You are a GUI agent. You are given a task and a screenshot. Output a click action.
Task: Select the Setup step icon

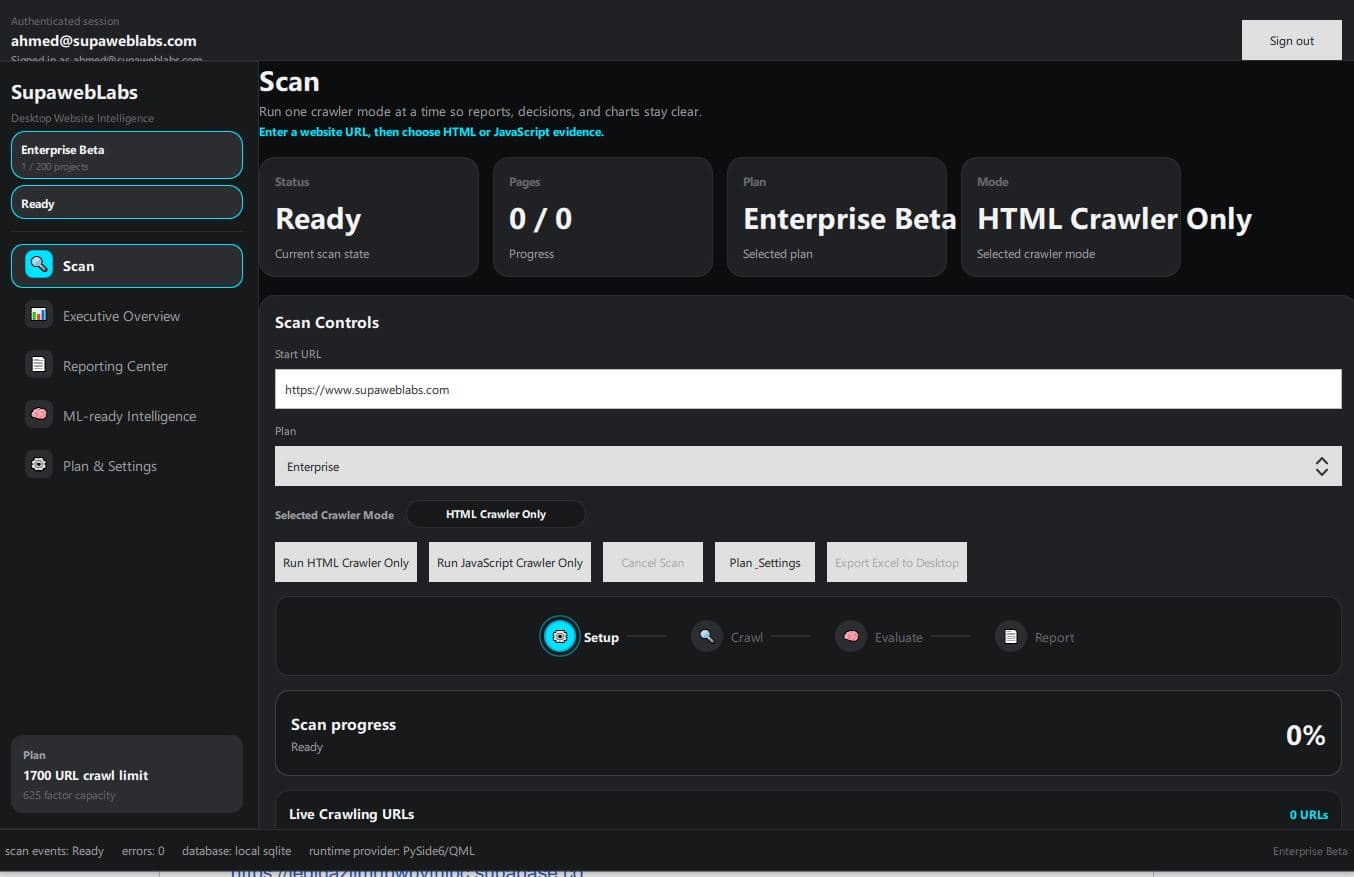(x=560, y=636)
